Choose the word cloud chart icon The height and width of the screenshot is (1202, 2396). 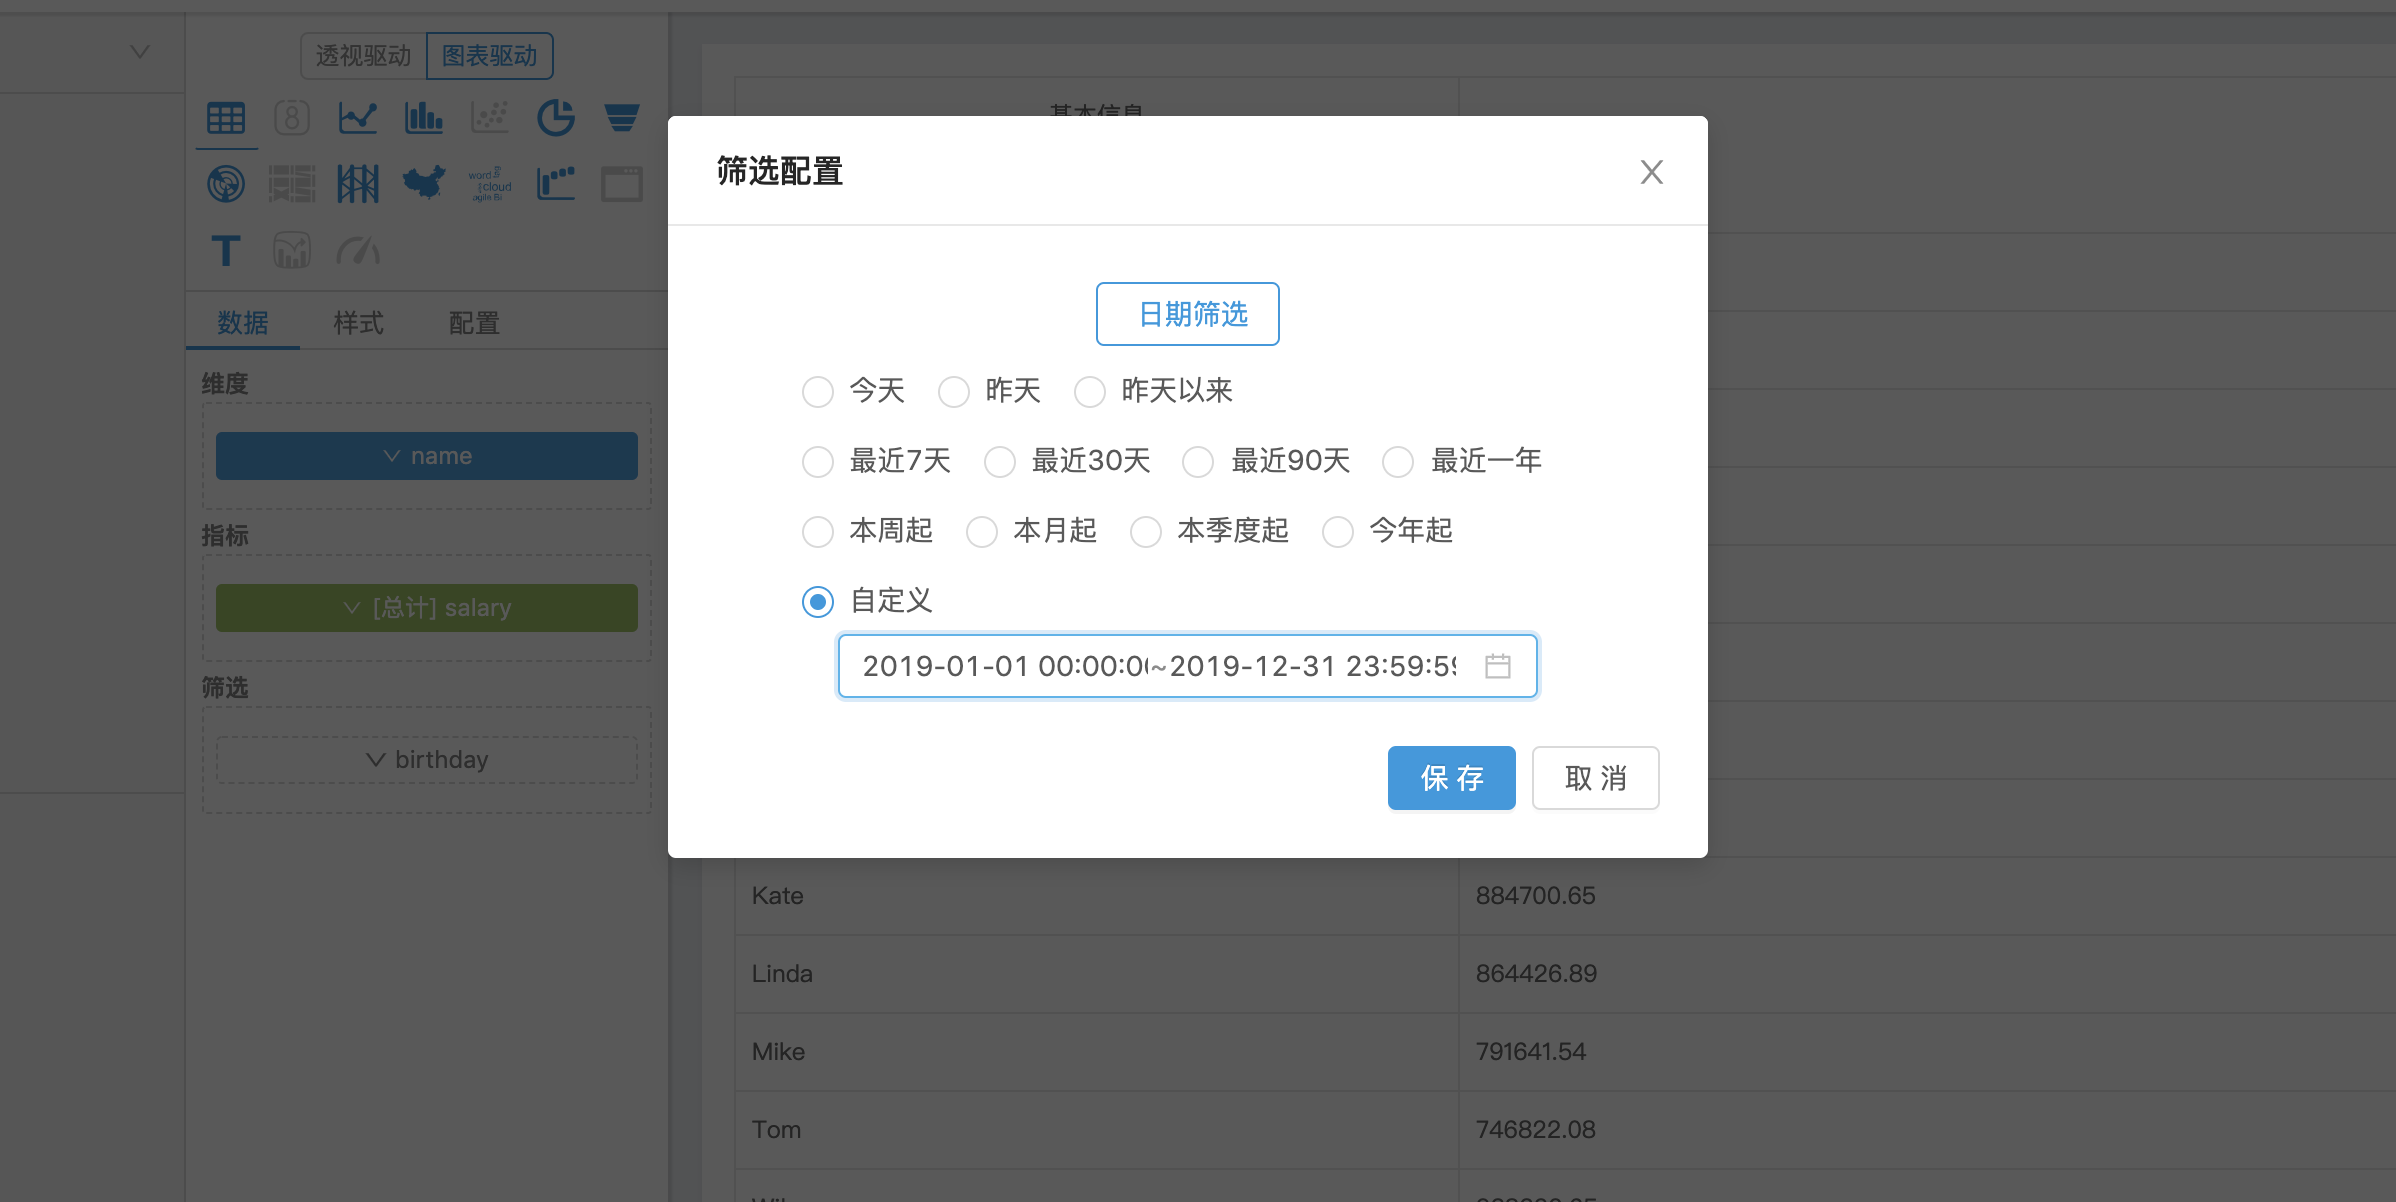tap(489, 184)
